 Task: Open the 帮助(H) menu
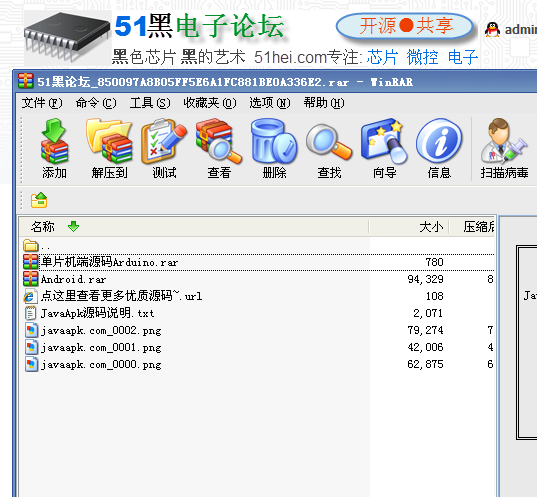coord(324,103)
